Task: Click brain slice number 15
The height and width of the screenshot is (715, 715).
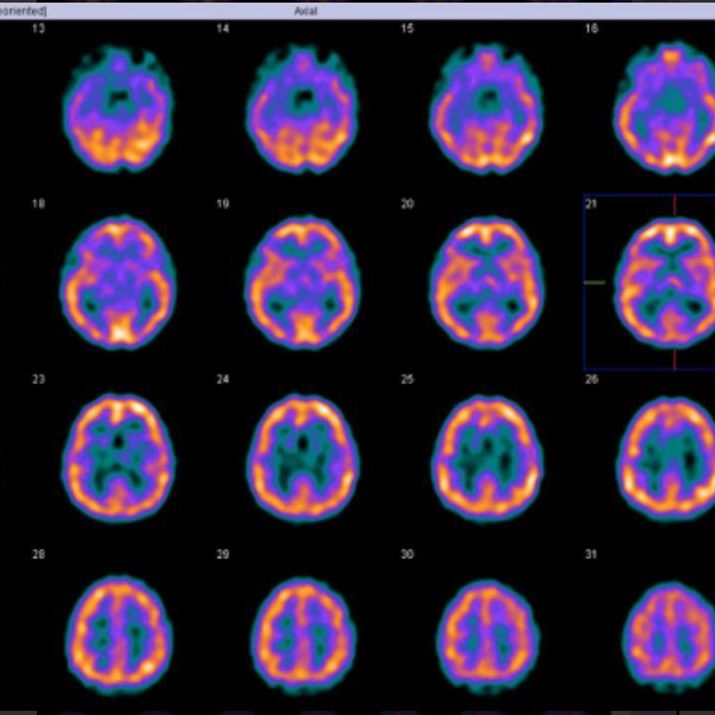Action: coord(486,109)
